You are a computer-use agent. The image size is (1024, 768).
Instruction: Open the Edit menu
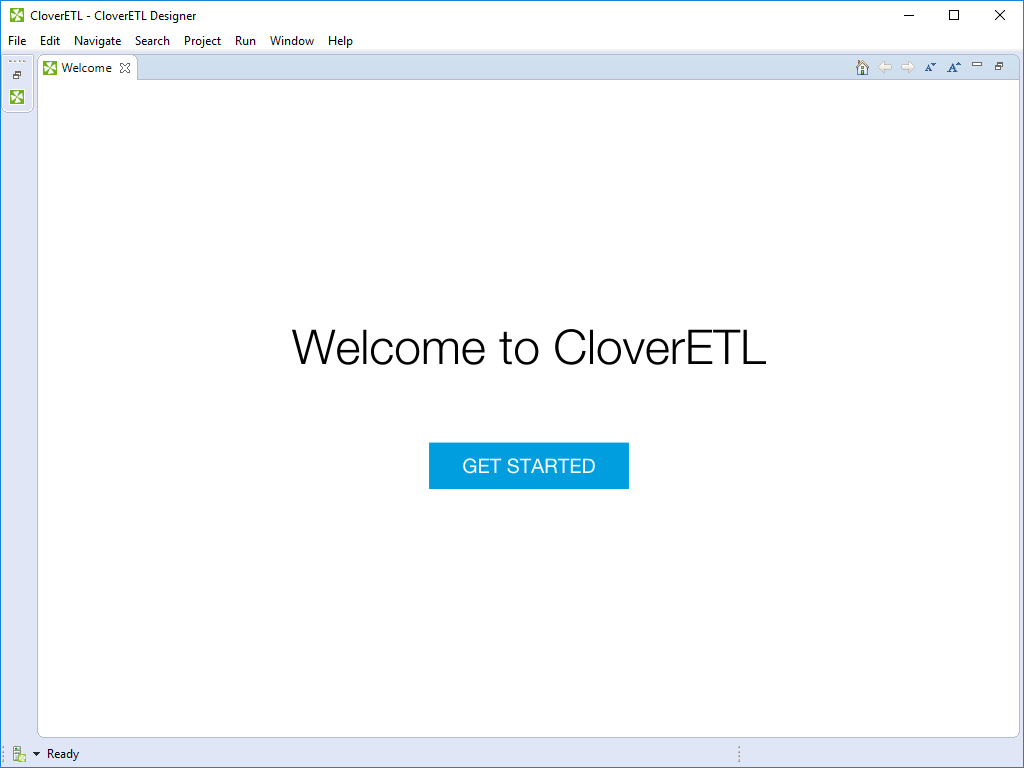point(50,40)
